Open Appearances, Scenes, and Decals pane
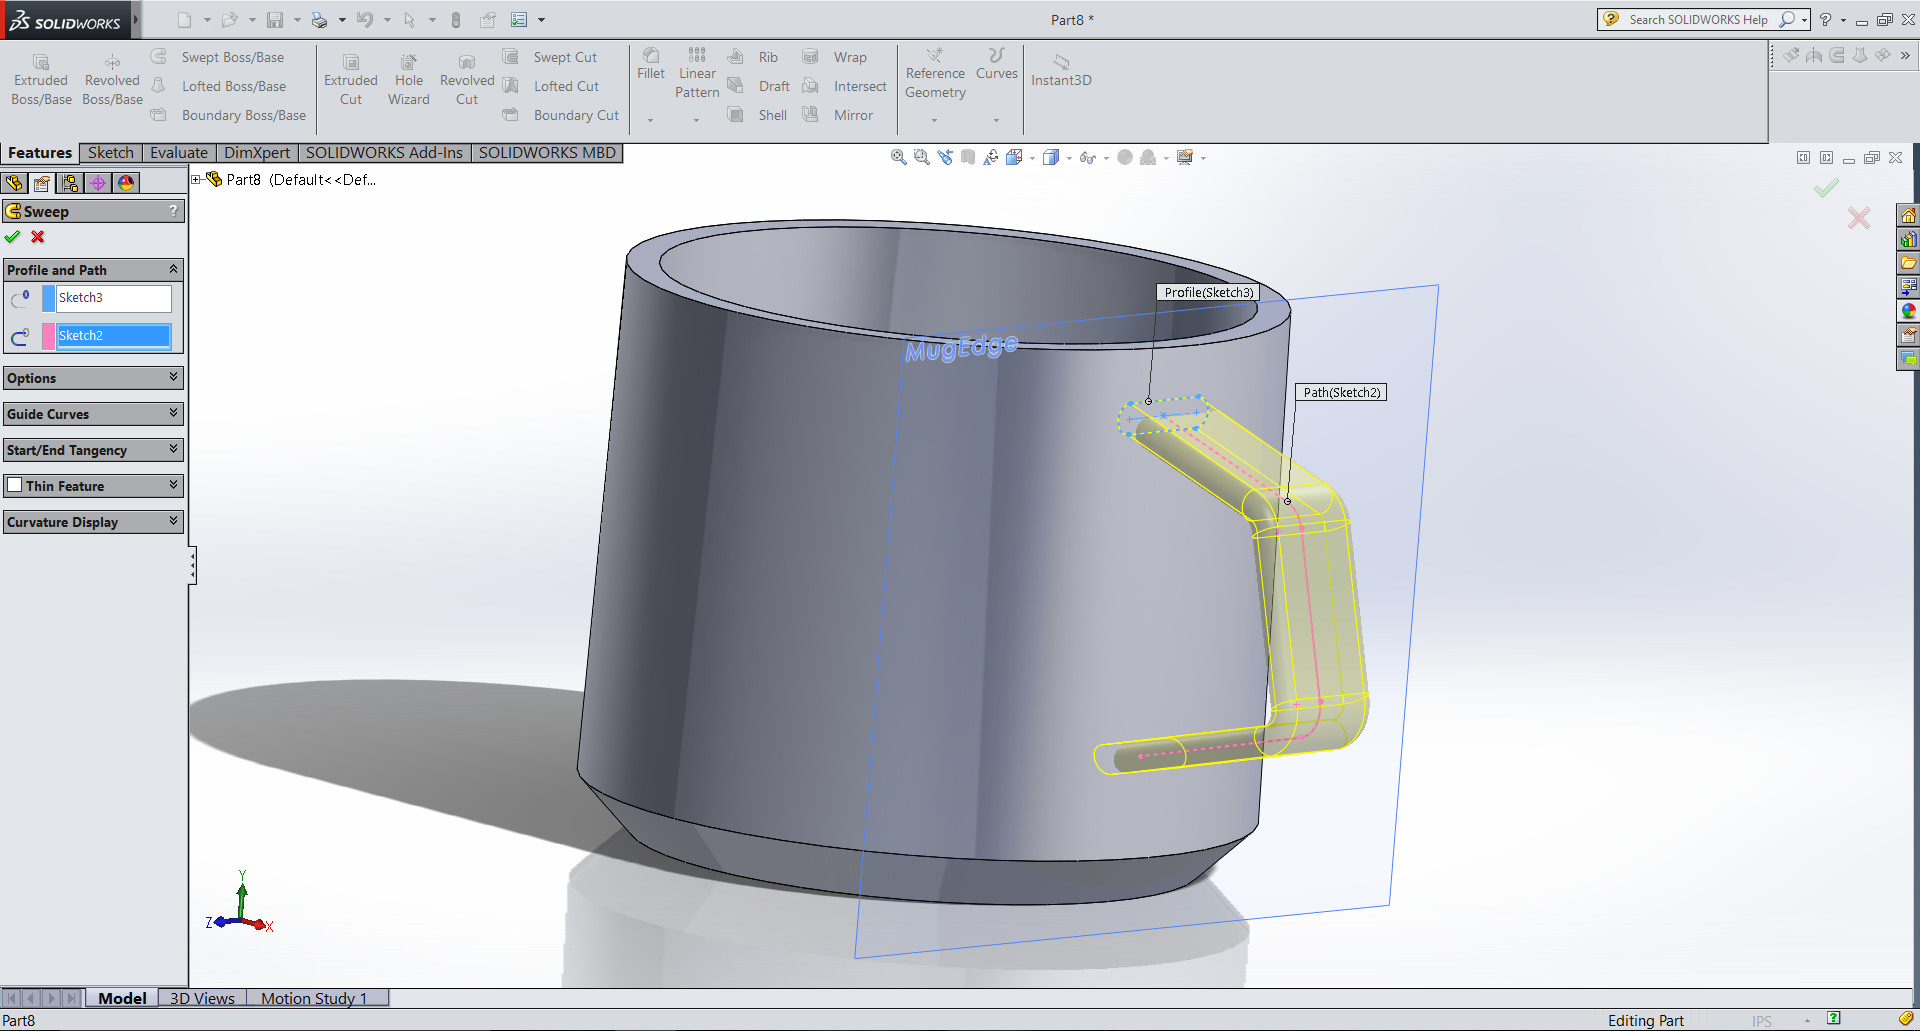1920x1031 pixels. click(x=1908, y=311)
